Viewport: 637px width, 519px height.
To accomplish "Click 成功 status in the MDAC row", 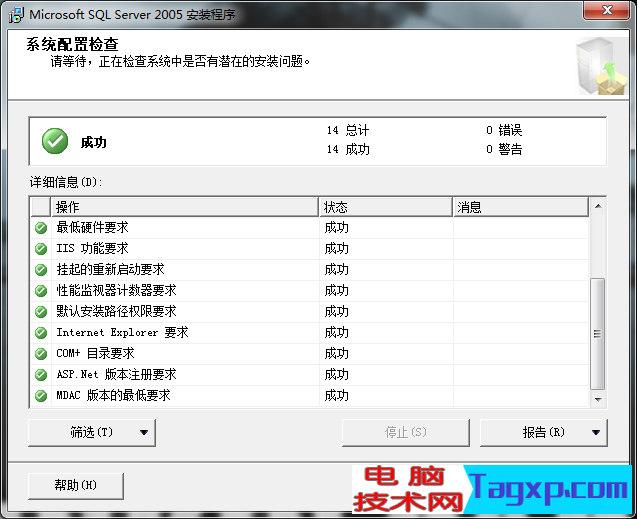I will point(336,396).
